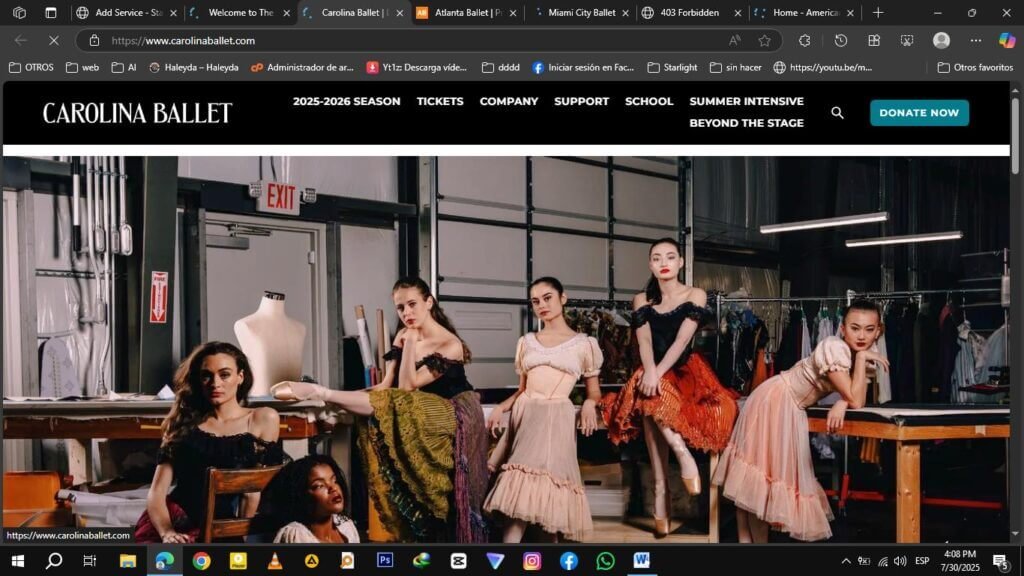Open Task View in the taskbar

[x=88, y=560]
